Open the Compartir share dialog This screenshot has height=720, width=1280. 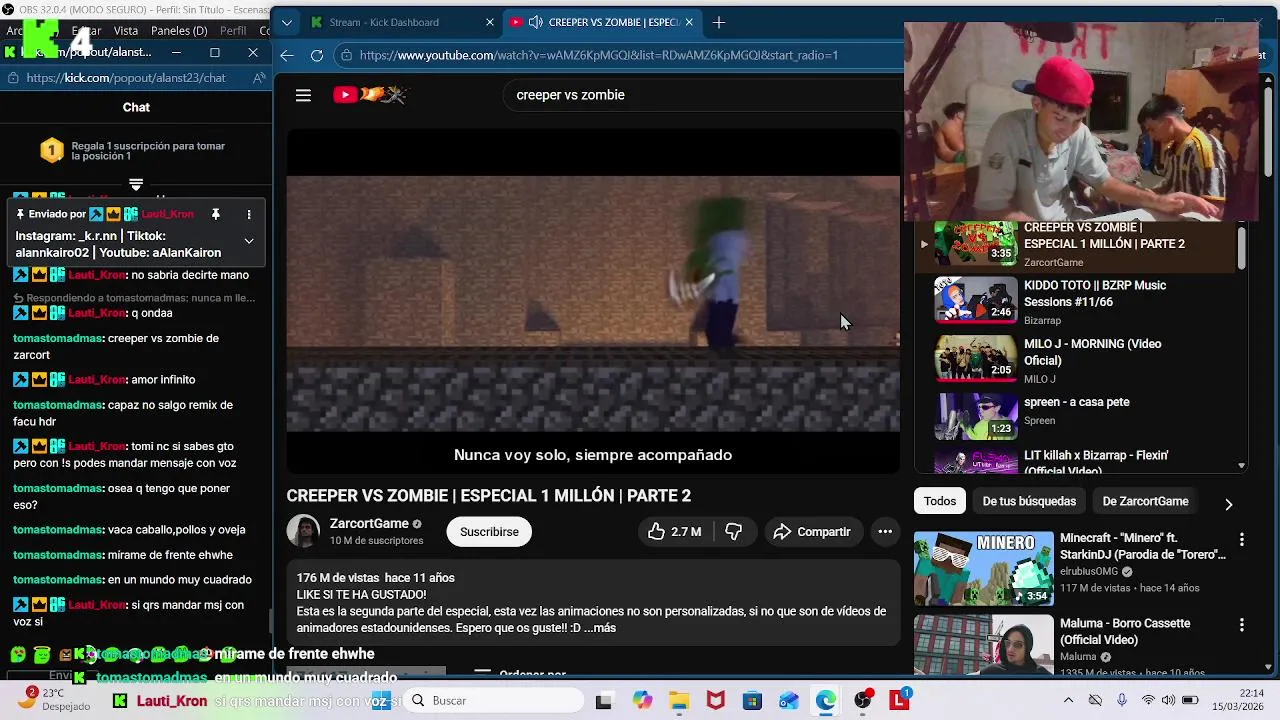click(x=812, y=532)
